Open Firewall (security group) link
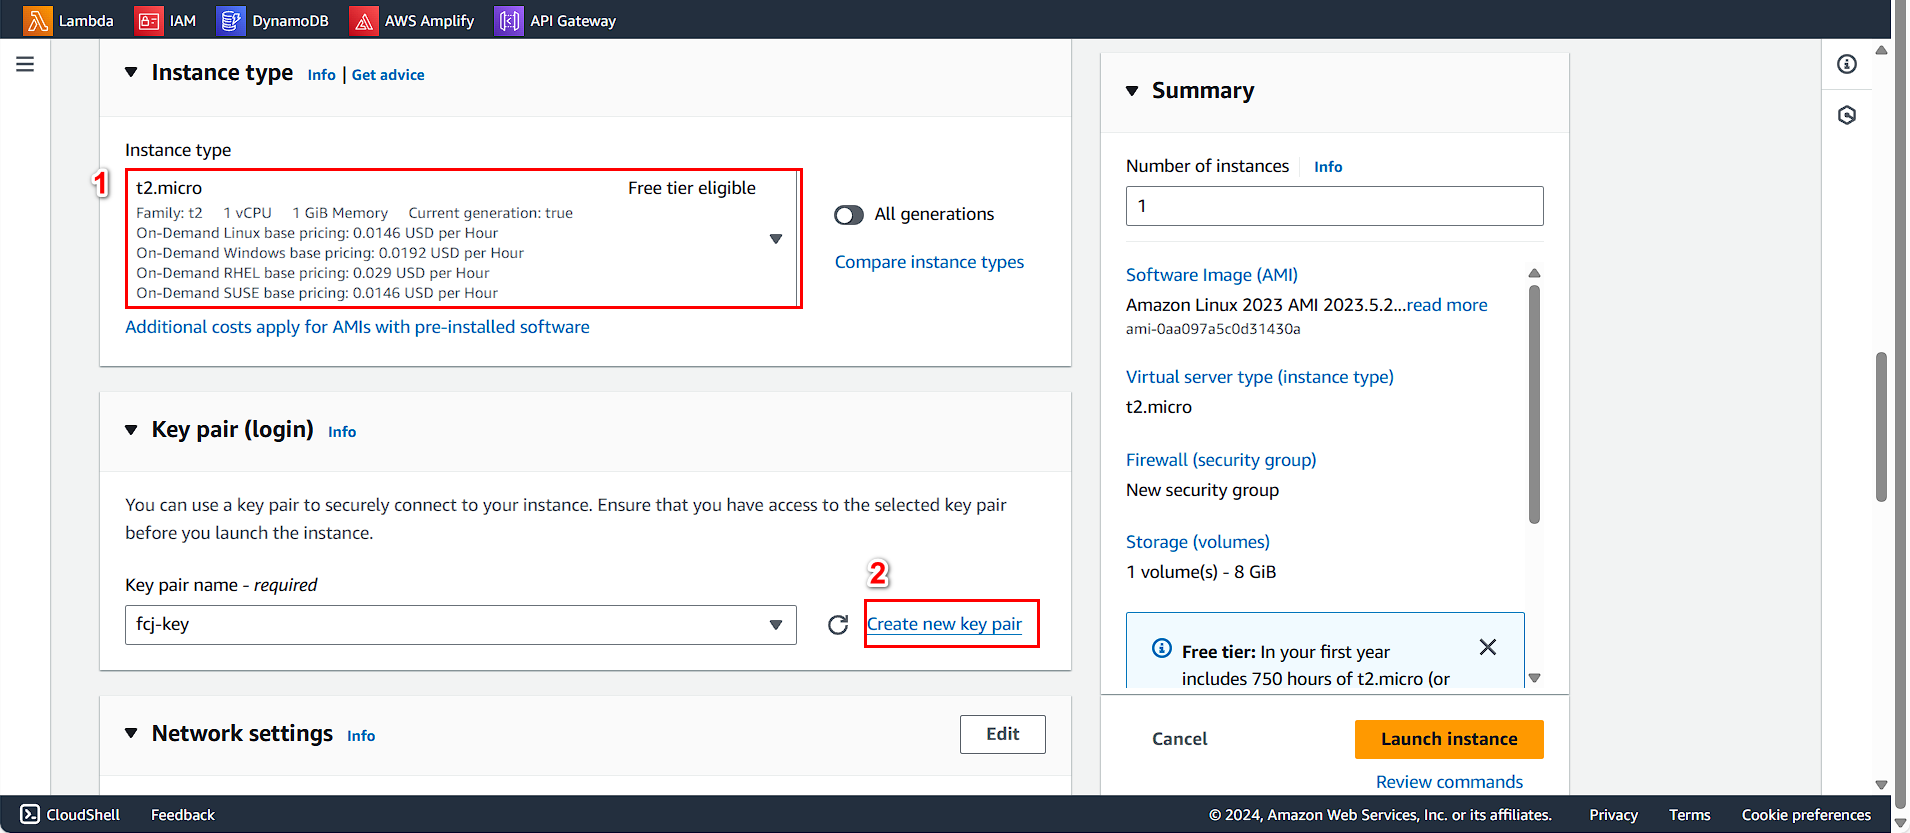The width and height of the screenshot is (1910, 833). tap(1221, 460)
